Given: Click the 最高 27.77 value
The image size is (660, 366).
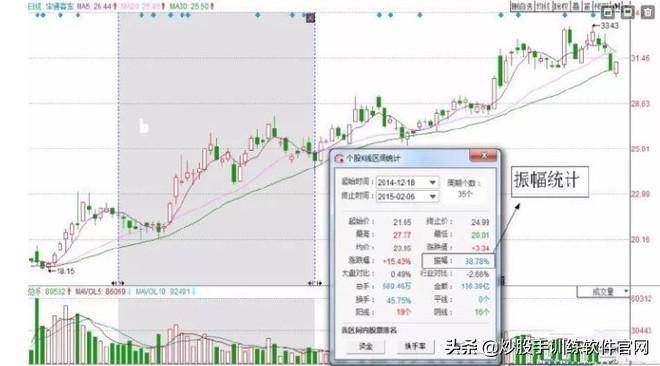Looking at the screenshot, I should pos(402,235).
